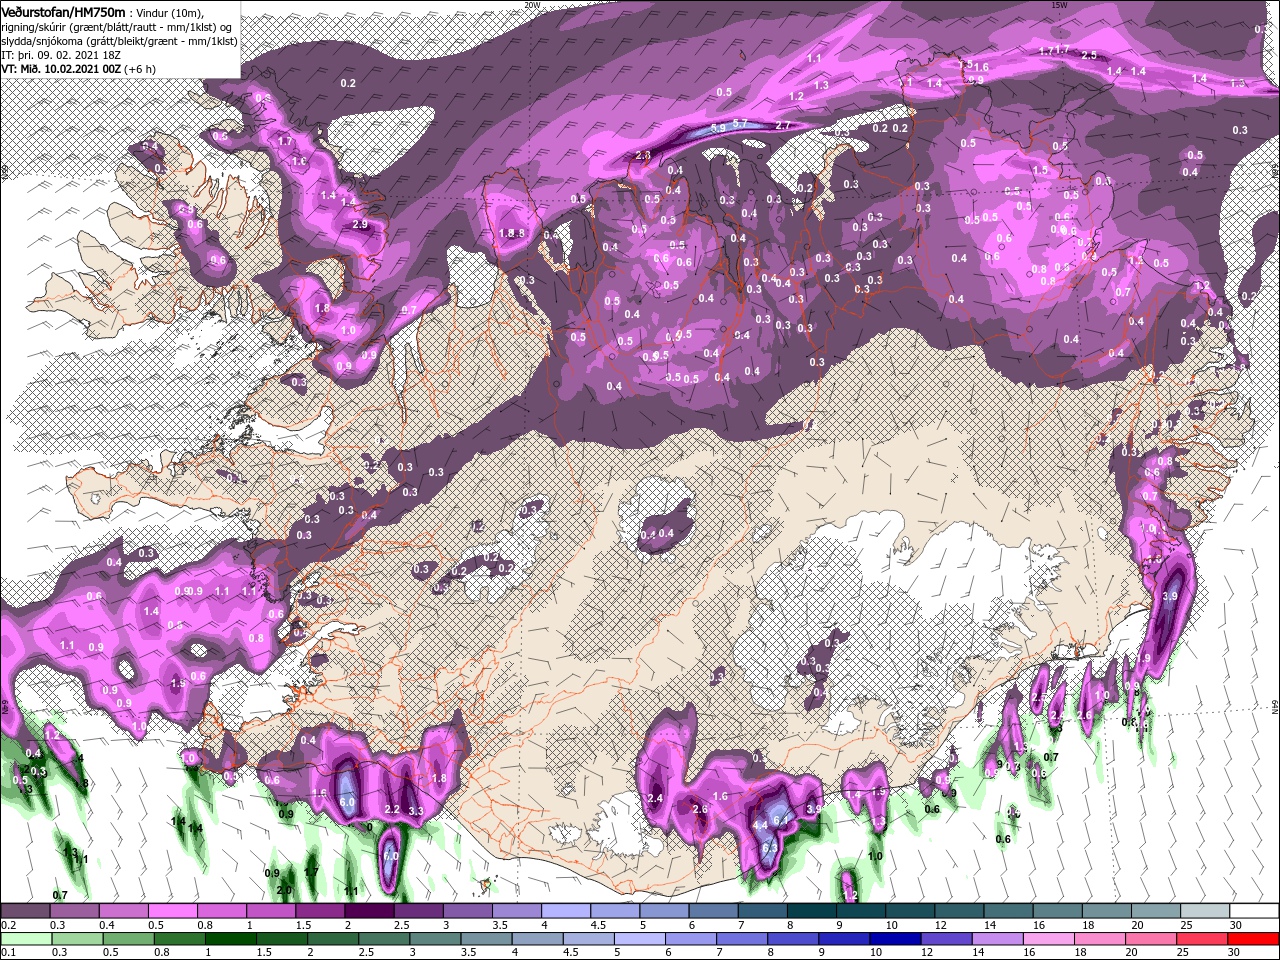Select the 'Vindur (10m)' text in the header
1280x960 pixels.
point(170,13)
